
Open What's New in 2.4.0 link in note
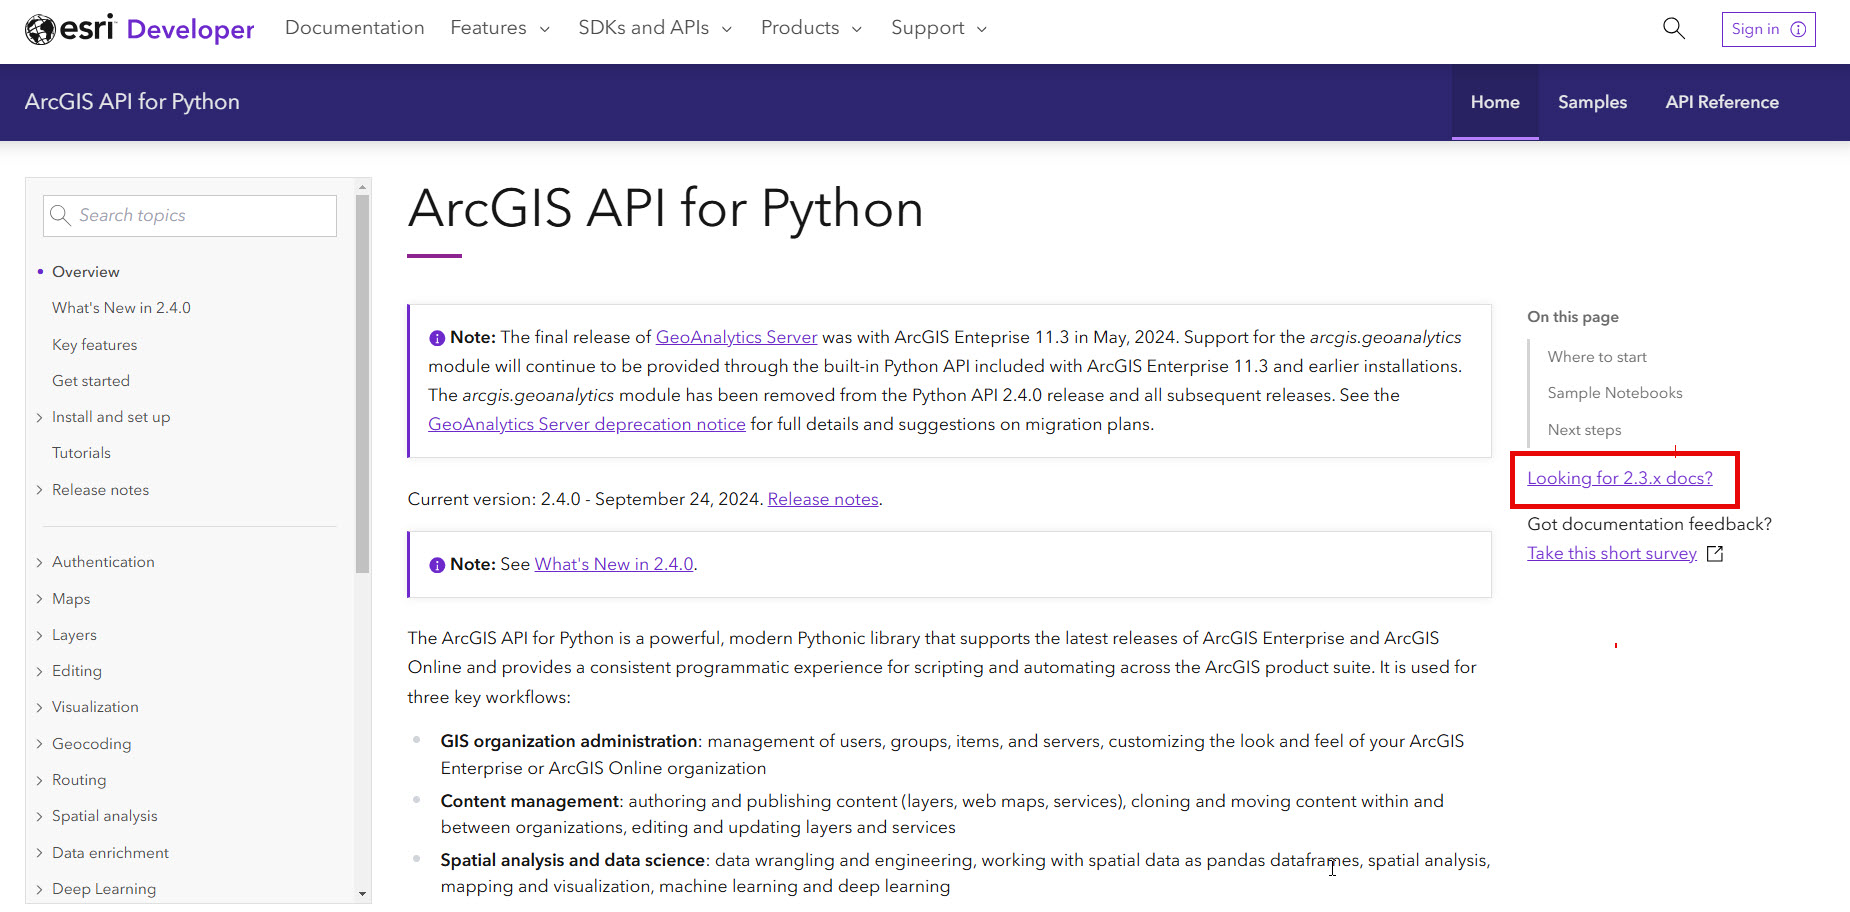614,564
